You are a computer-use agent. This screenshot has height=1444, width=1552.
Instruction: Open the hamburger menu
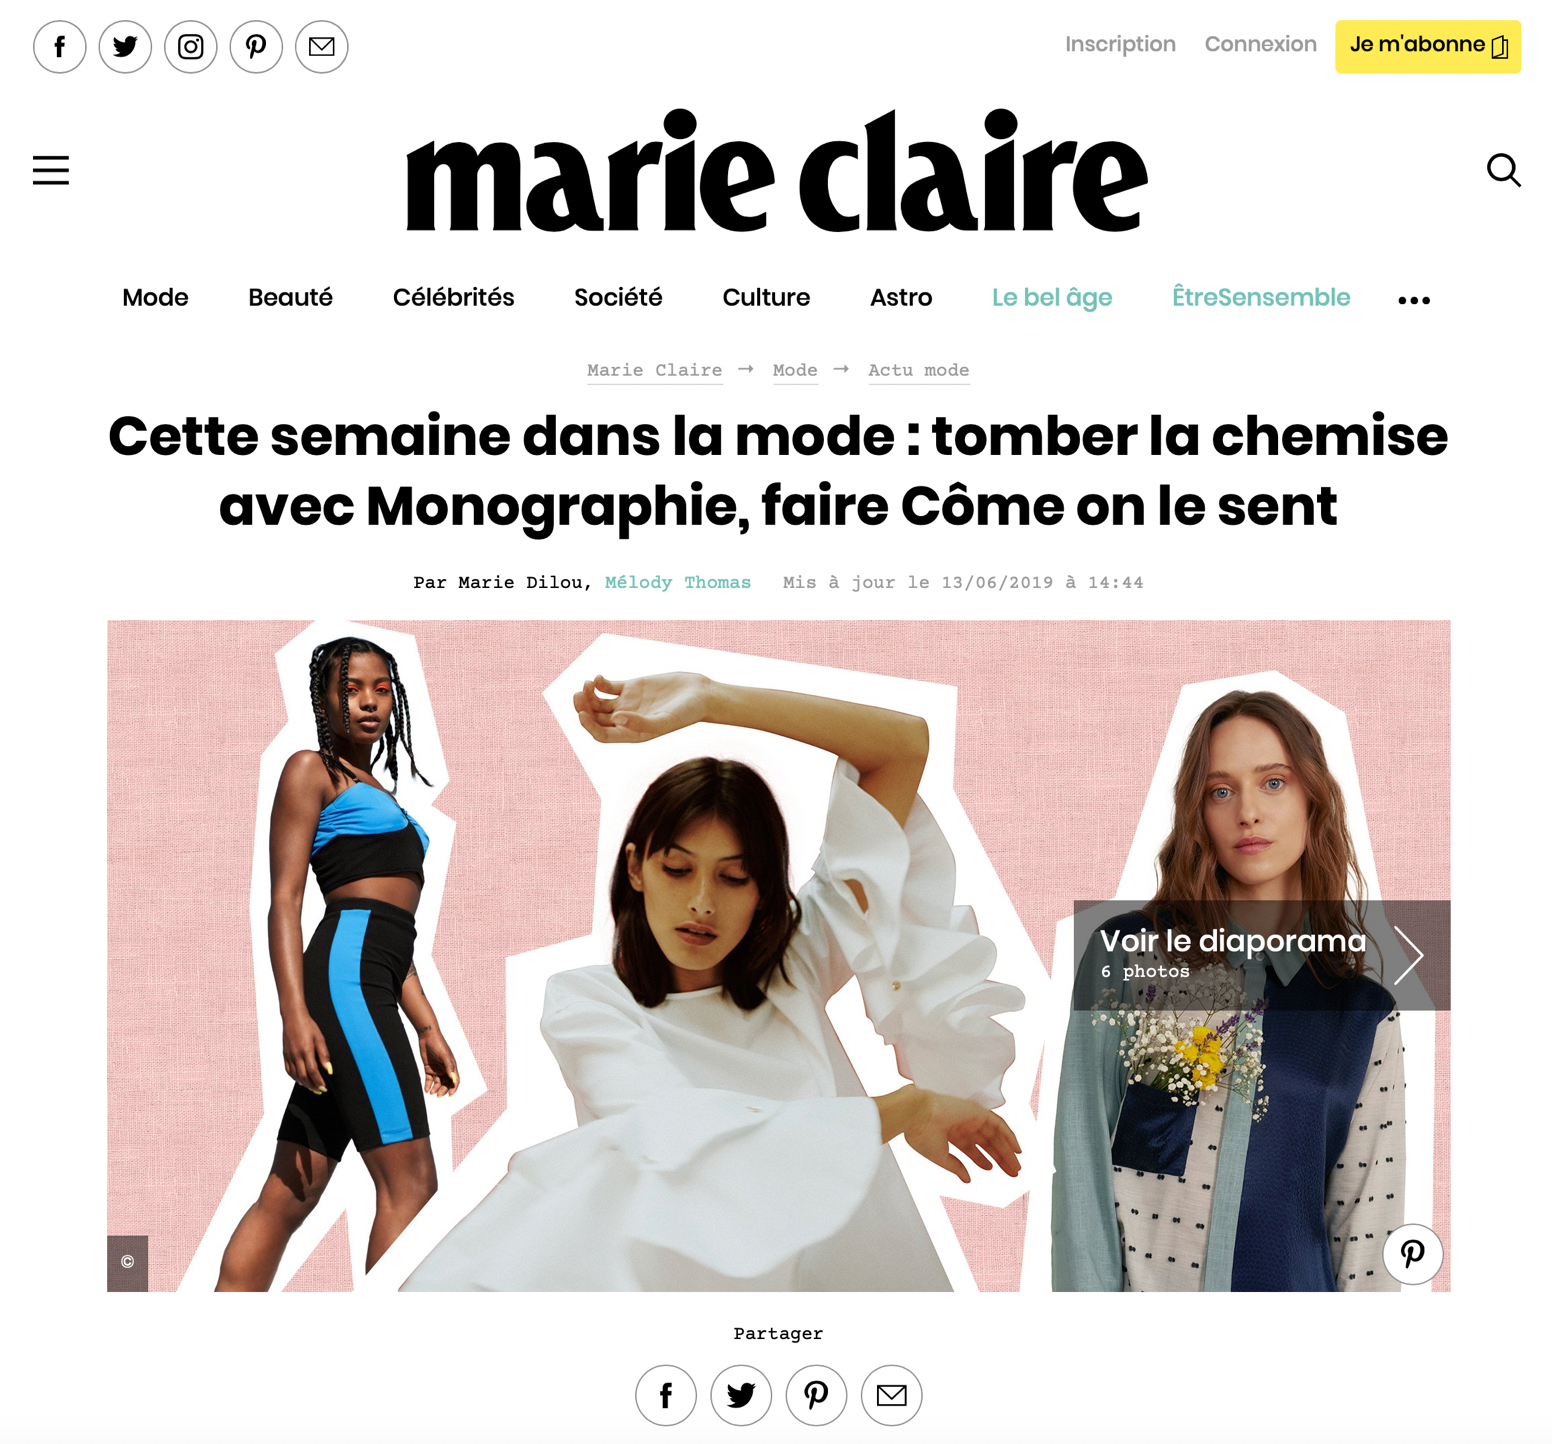tap(51, 170)
